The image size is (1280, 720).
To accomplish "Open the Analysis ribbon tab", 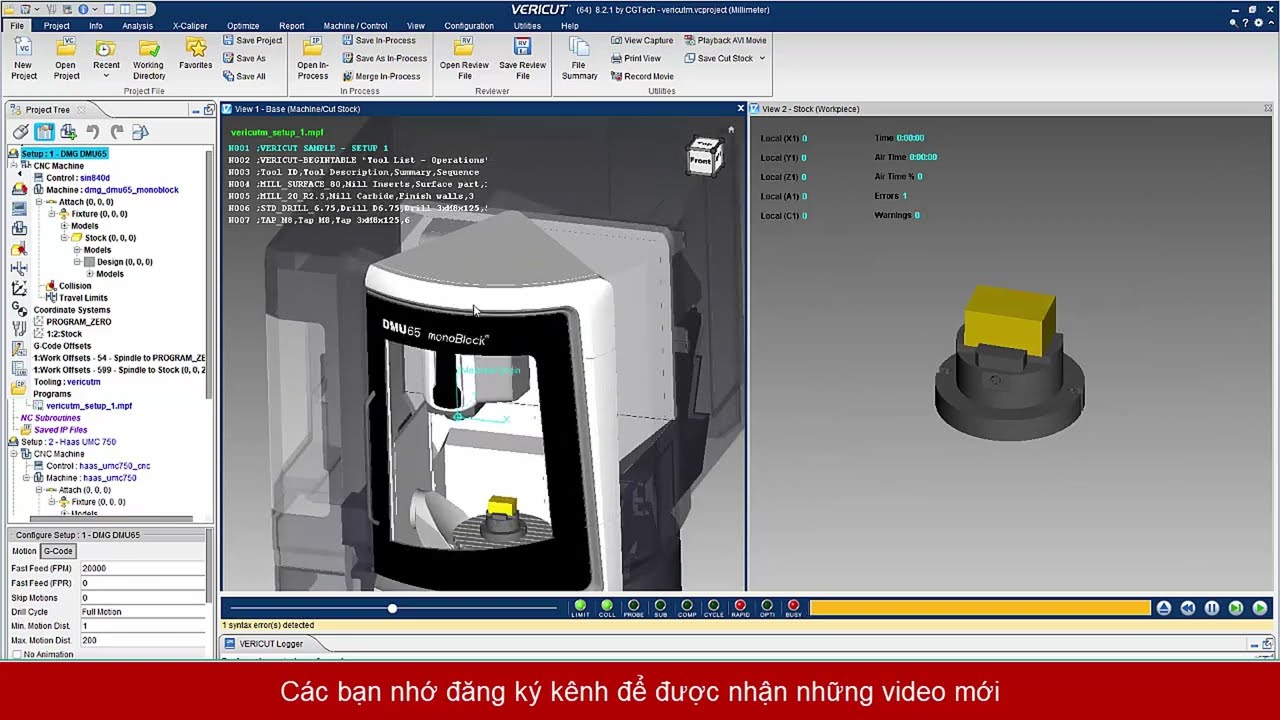I will click(x=137, y=26).
